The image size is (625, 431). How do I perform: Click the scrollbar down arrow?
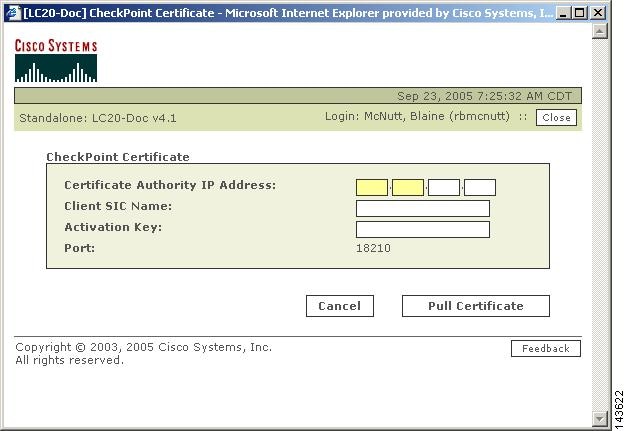(599, 418)
